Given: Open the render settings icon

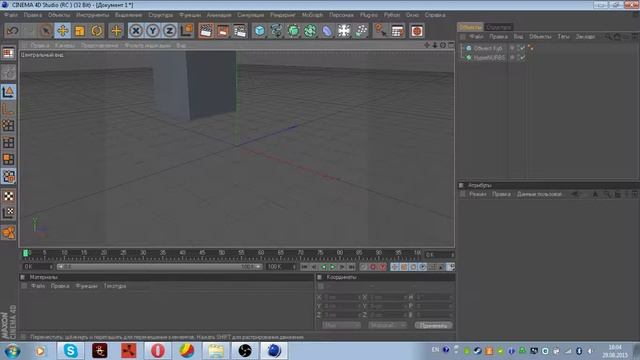Looking at the screenshot, I should click(x=240, y=31).
